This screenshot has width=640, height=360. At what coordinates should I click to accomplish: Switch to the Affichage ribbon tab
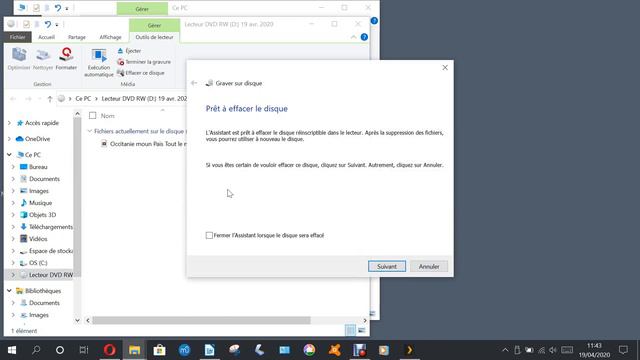coord(111,37)
